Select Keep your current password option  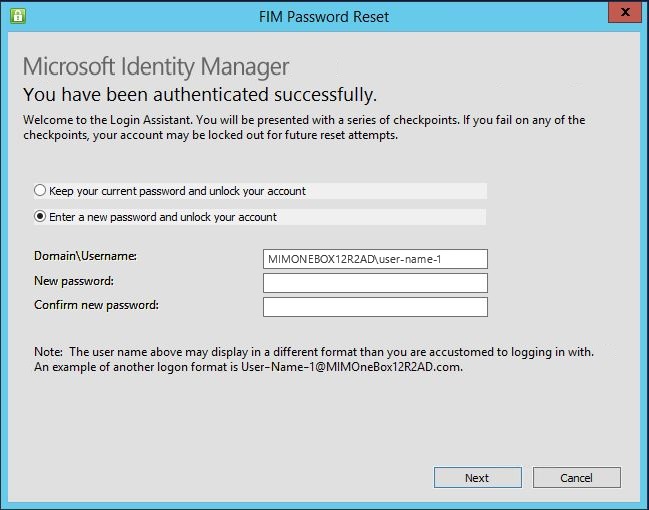40,191
